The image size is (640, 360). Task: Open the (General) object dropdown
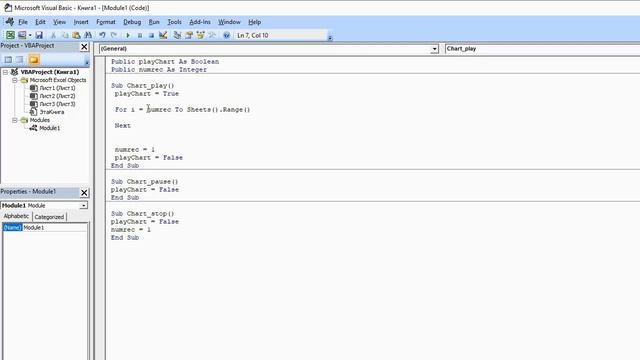[434, 49]
